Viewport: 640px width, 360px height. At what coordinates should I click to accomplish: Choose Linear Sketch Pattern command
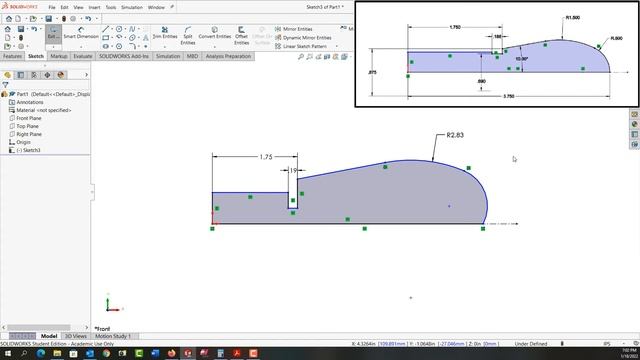tap(301, 46)
